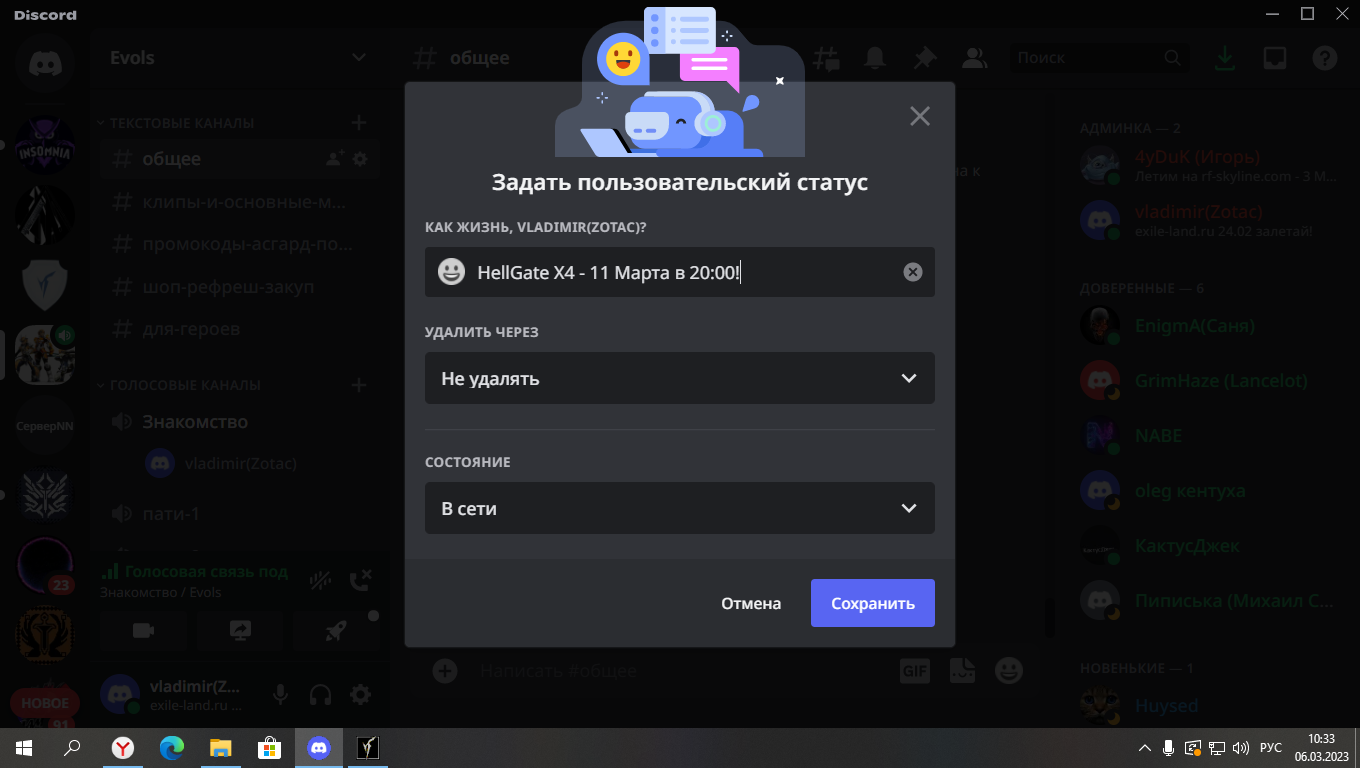Open File Explorer from taskbar
The height and width of the screenshot is (768, 1360).
[220, 747]
